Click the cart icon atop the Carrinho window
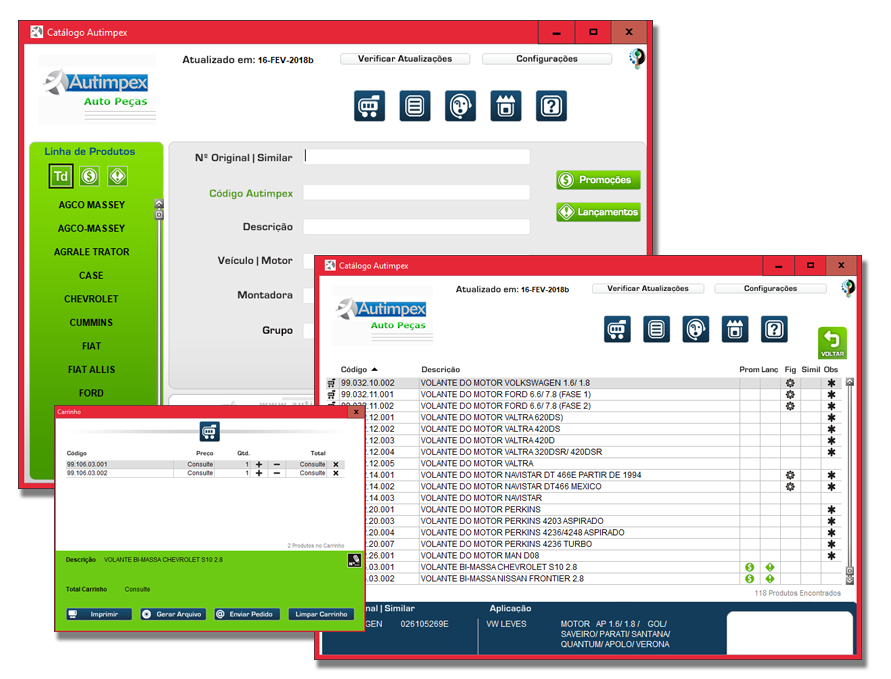 pos(210,432)
